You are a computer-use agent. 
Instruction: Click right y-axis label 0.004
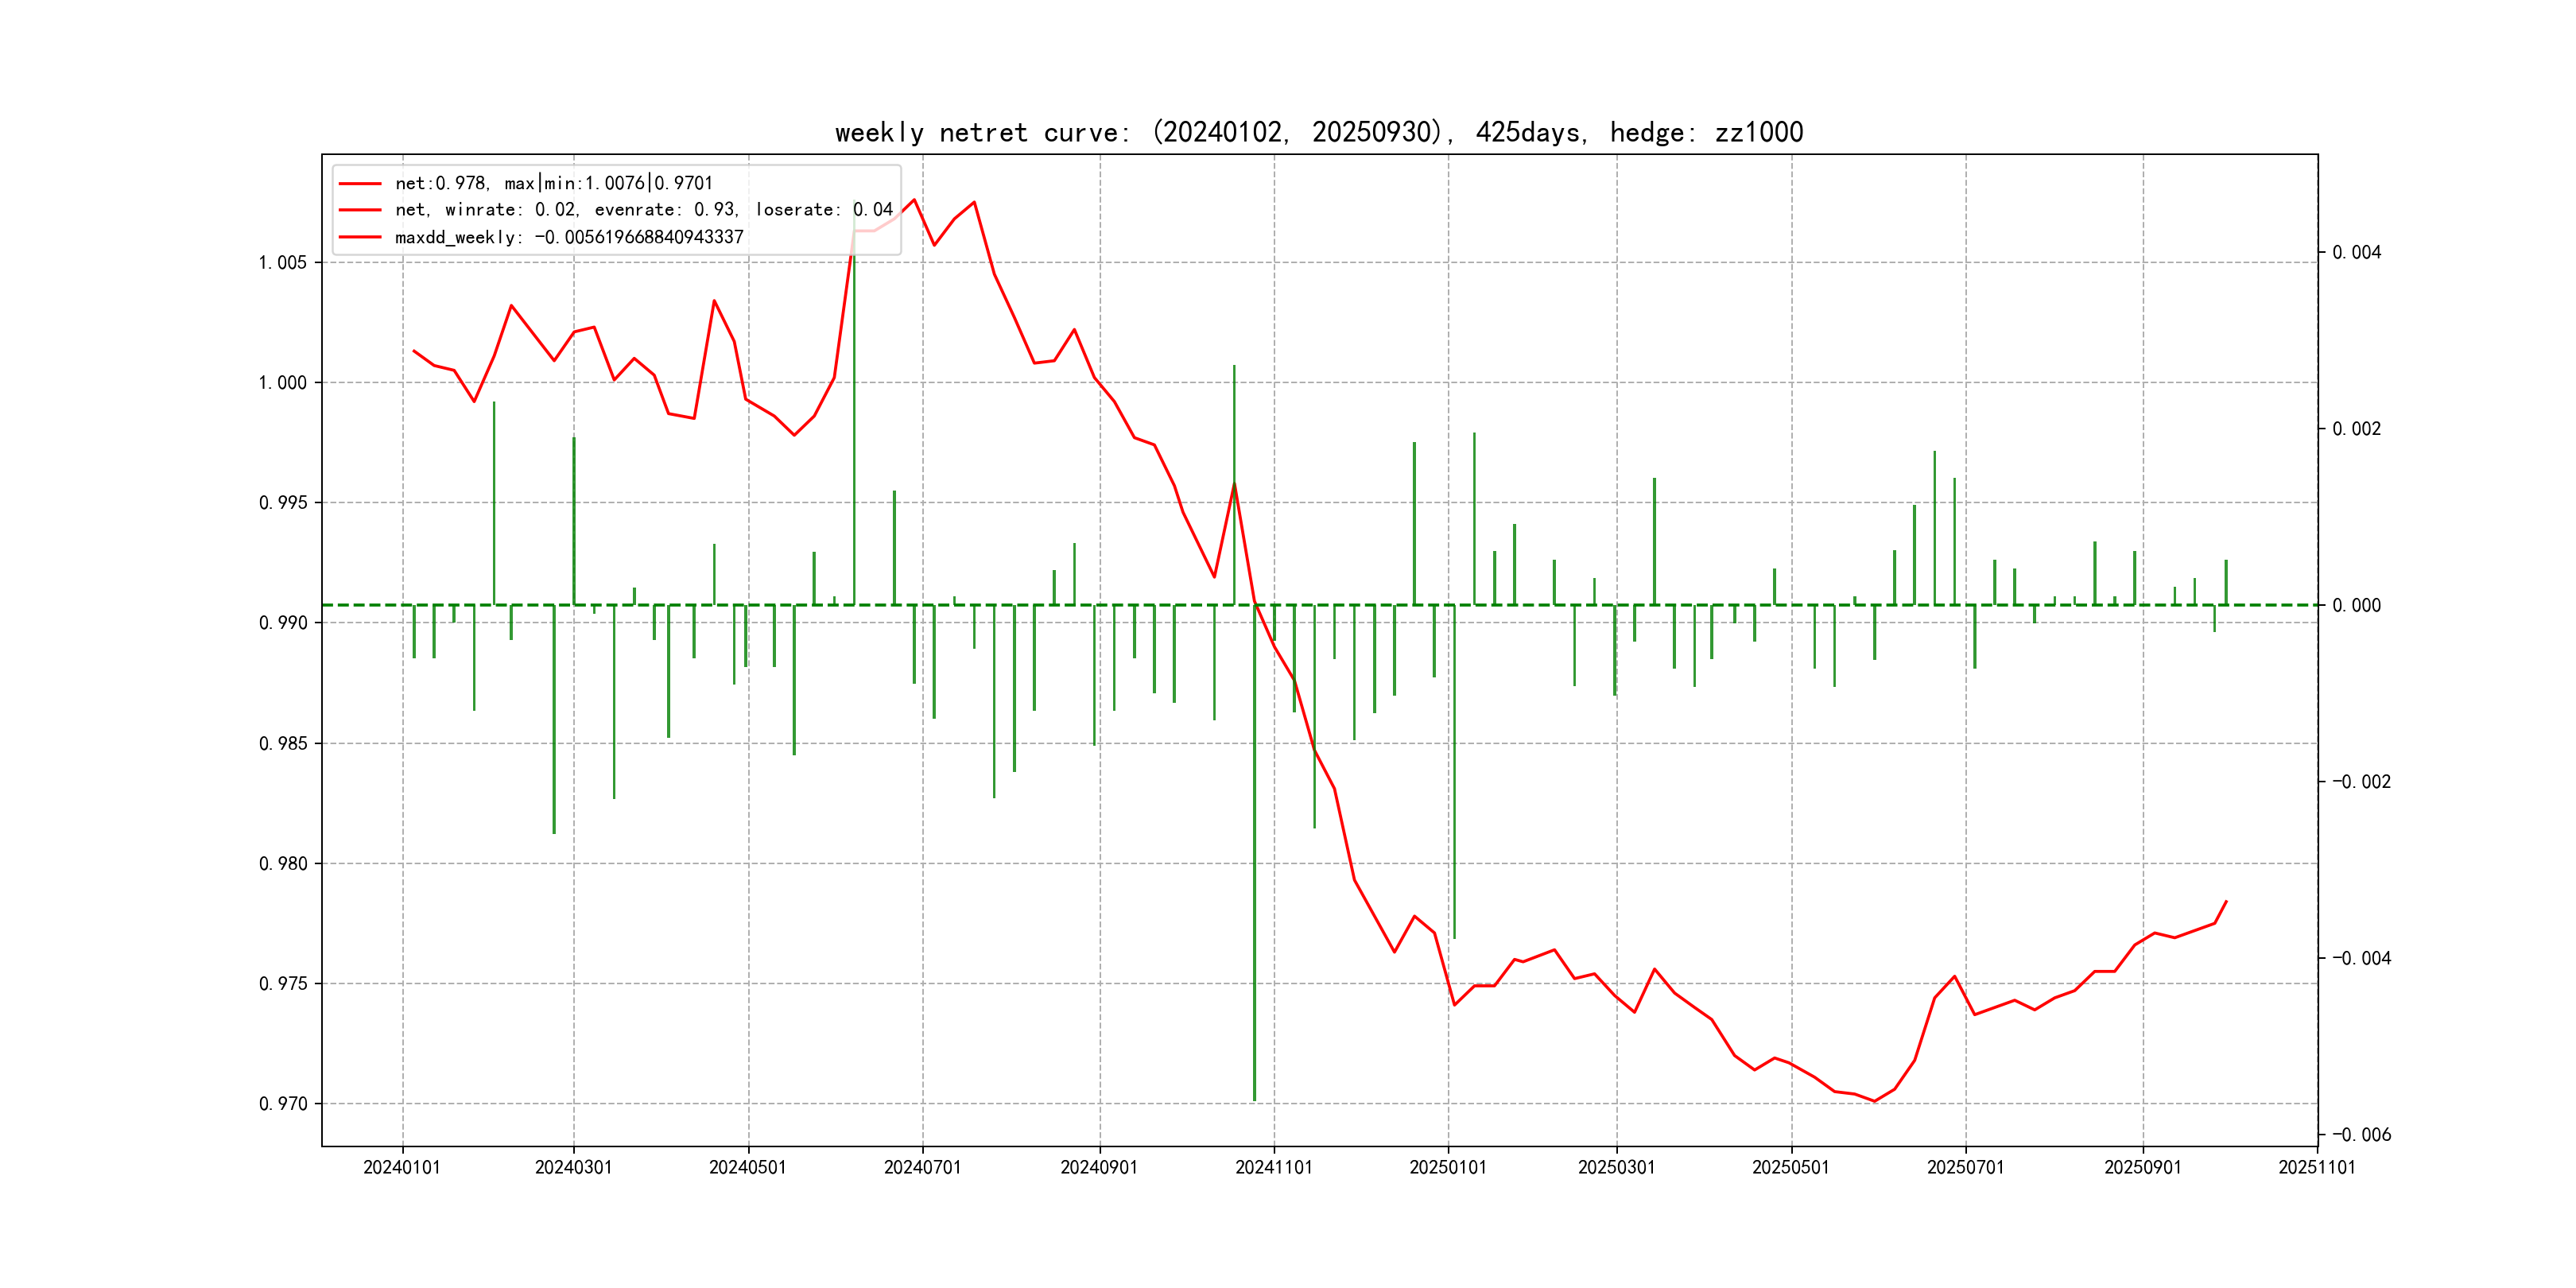(2356, 253)
